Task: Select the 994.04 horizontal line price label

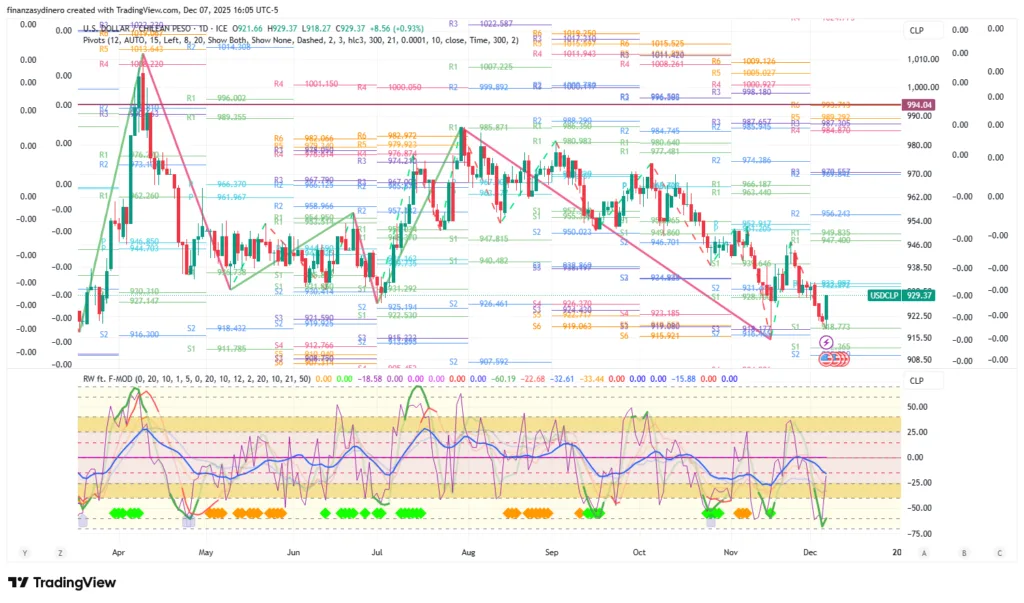Action: [x=918, y=105]
